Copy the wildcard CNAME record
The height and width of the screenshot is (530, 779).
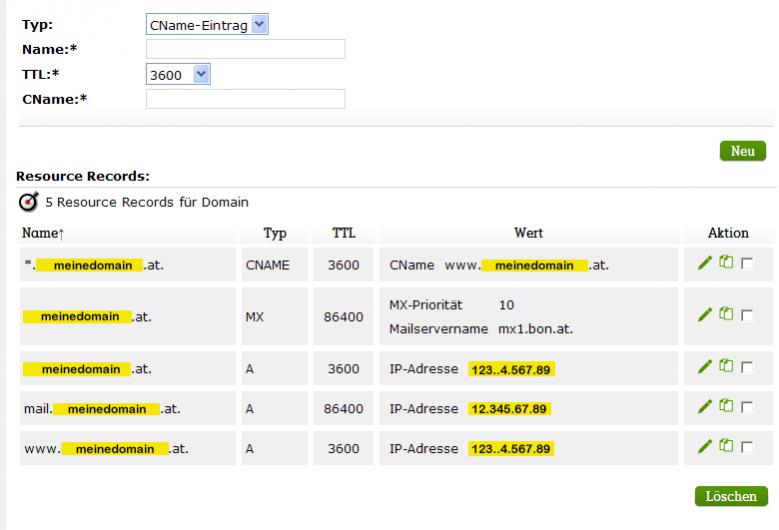pos(726,262)
